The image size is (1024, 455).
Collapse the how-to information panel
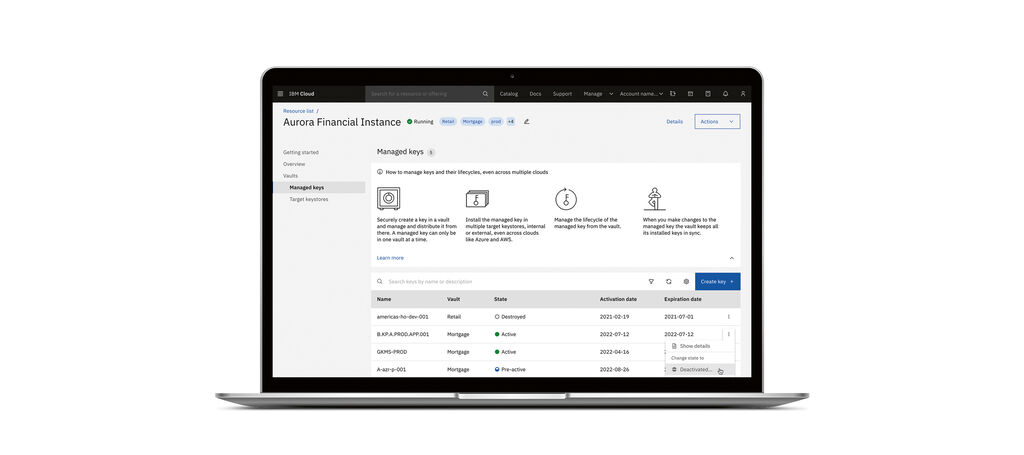[x=731, y=258]
